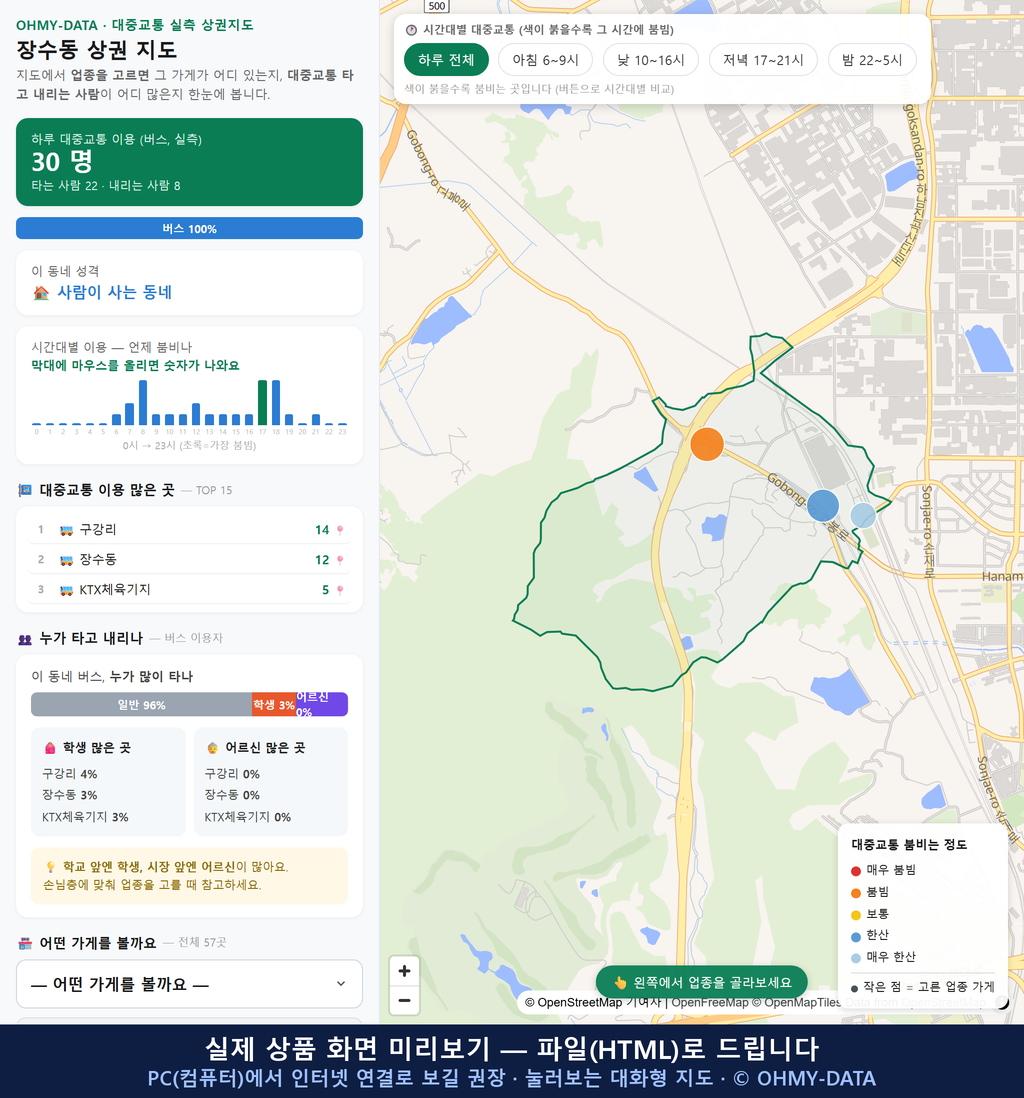Click the purple 어르신 0% bar segment
This screenshot has height=1098, width=1024.
pyautogui.click(x=322, y=704)
